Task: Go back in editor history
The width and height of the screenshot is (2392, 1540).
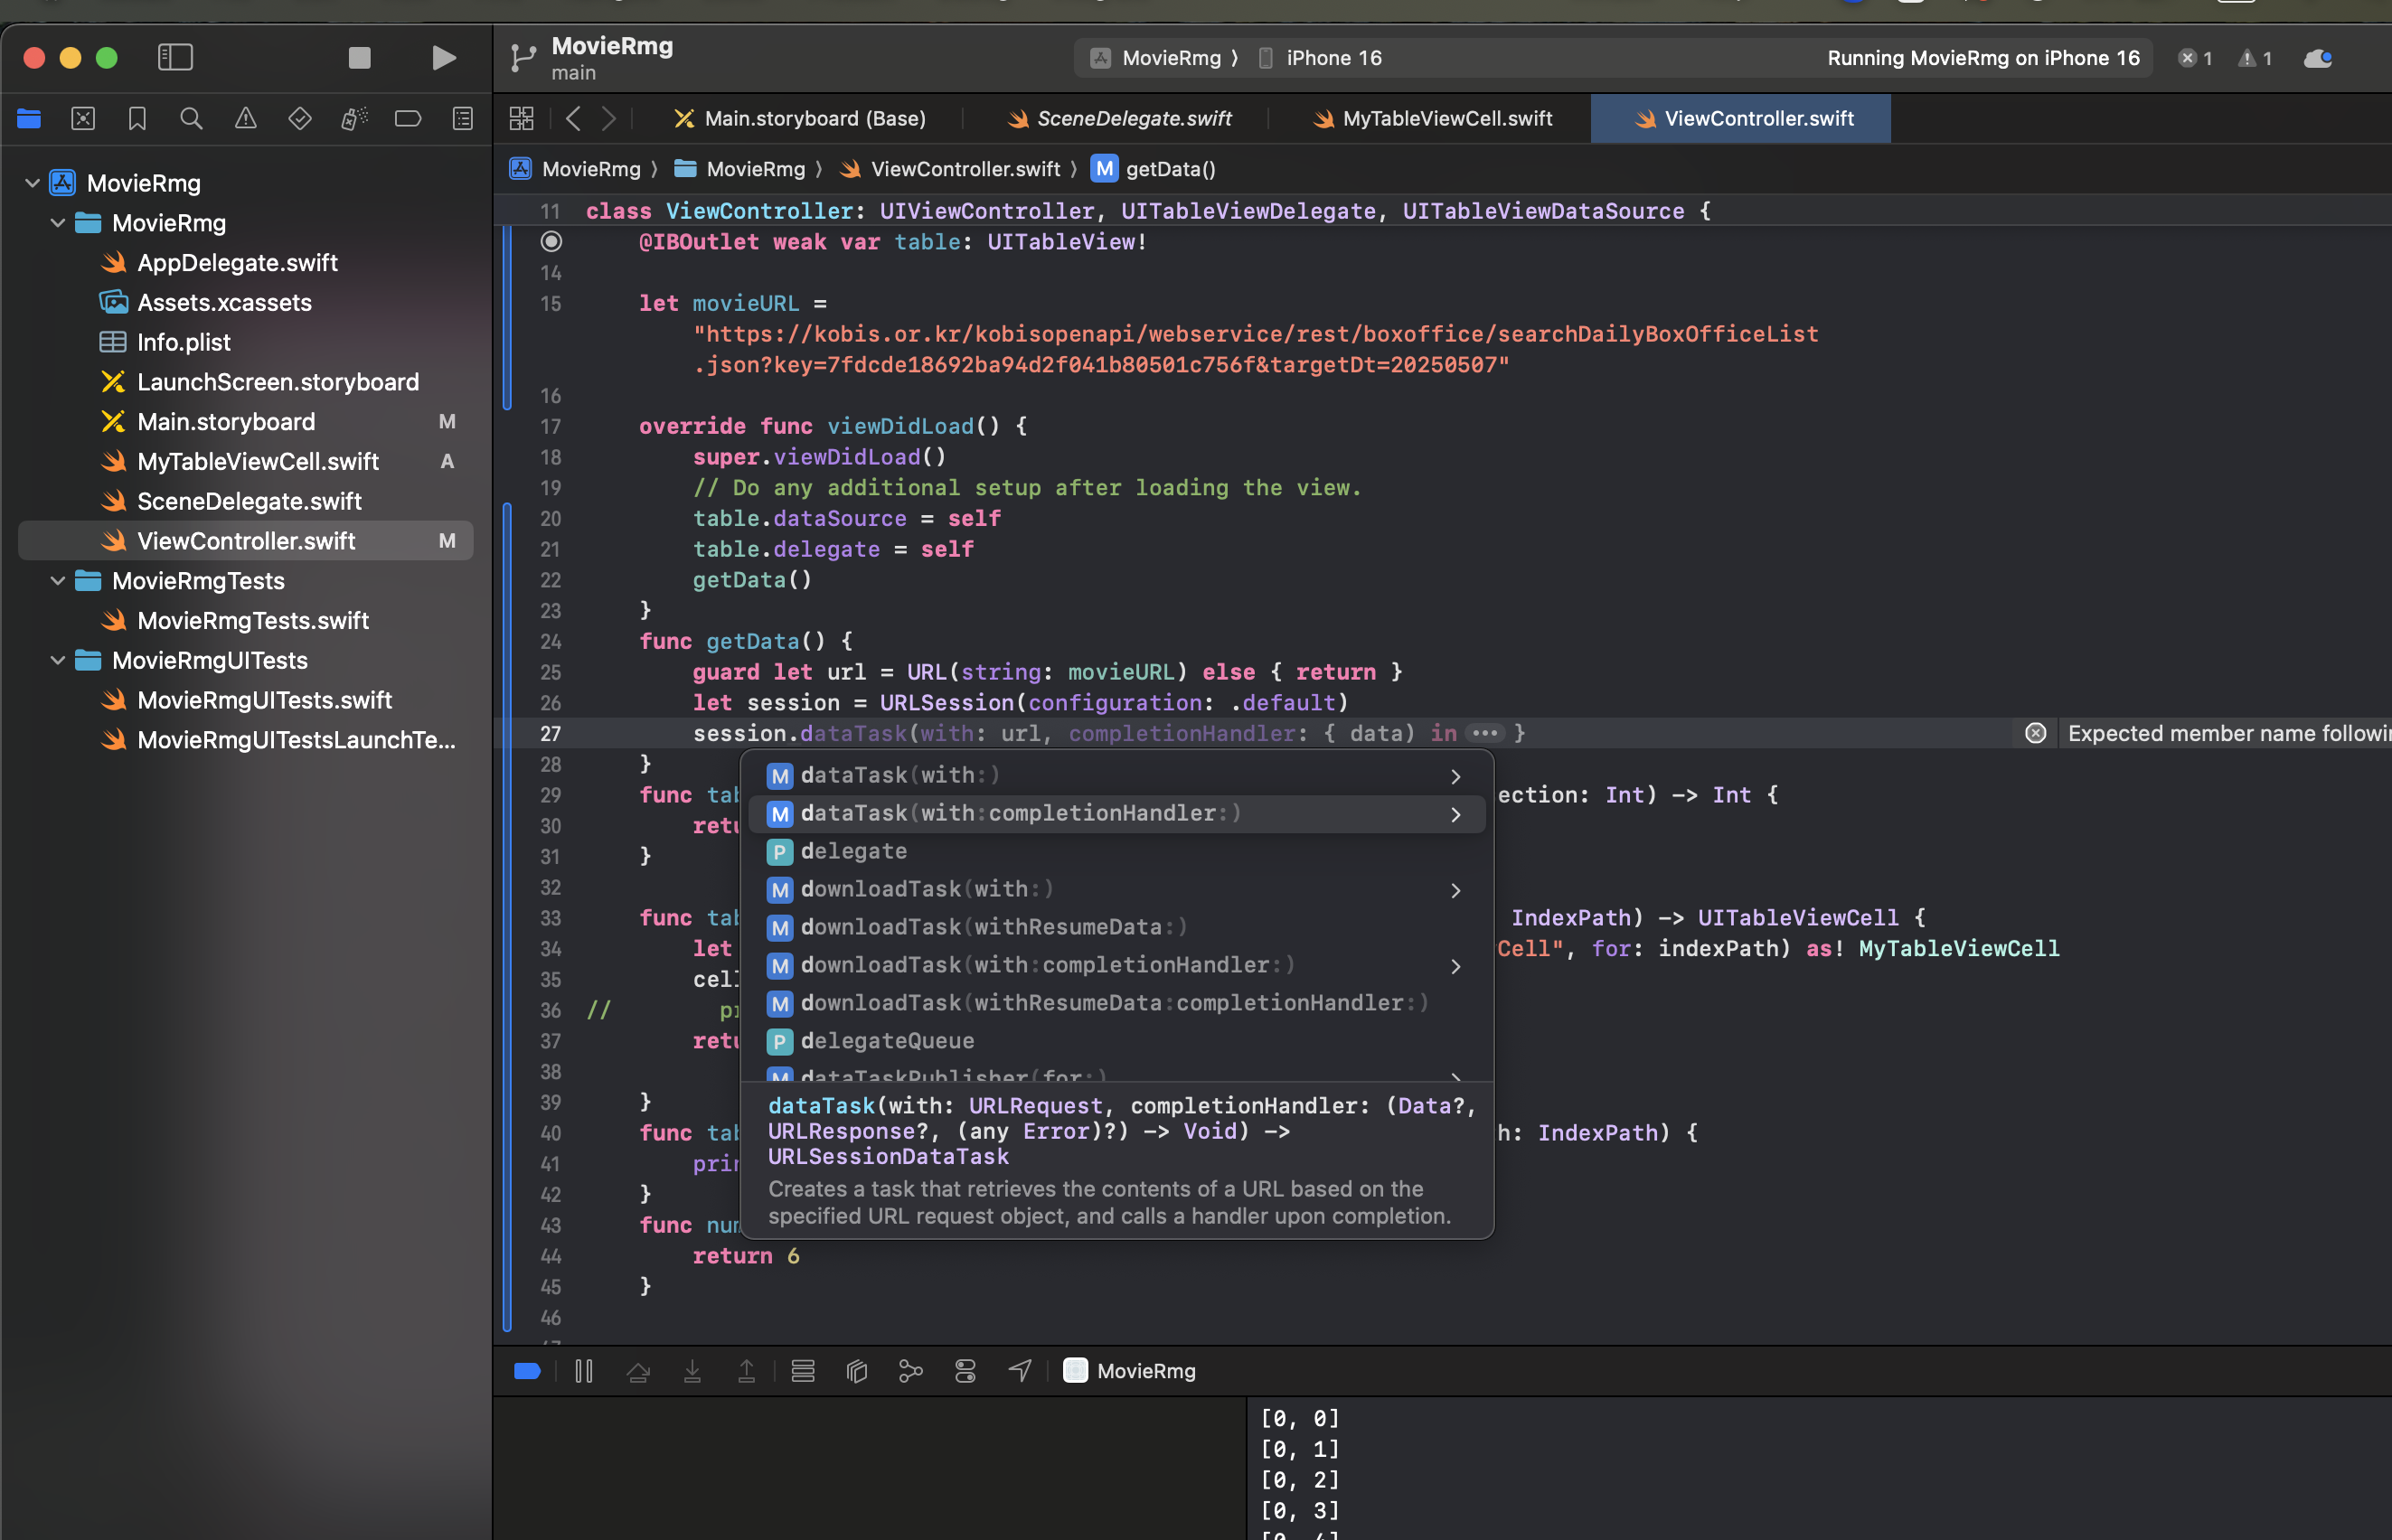Action: click(573, 119)
